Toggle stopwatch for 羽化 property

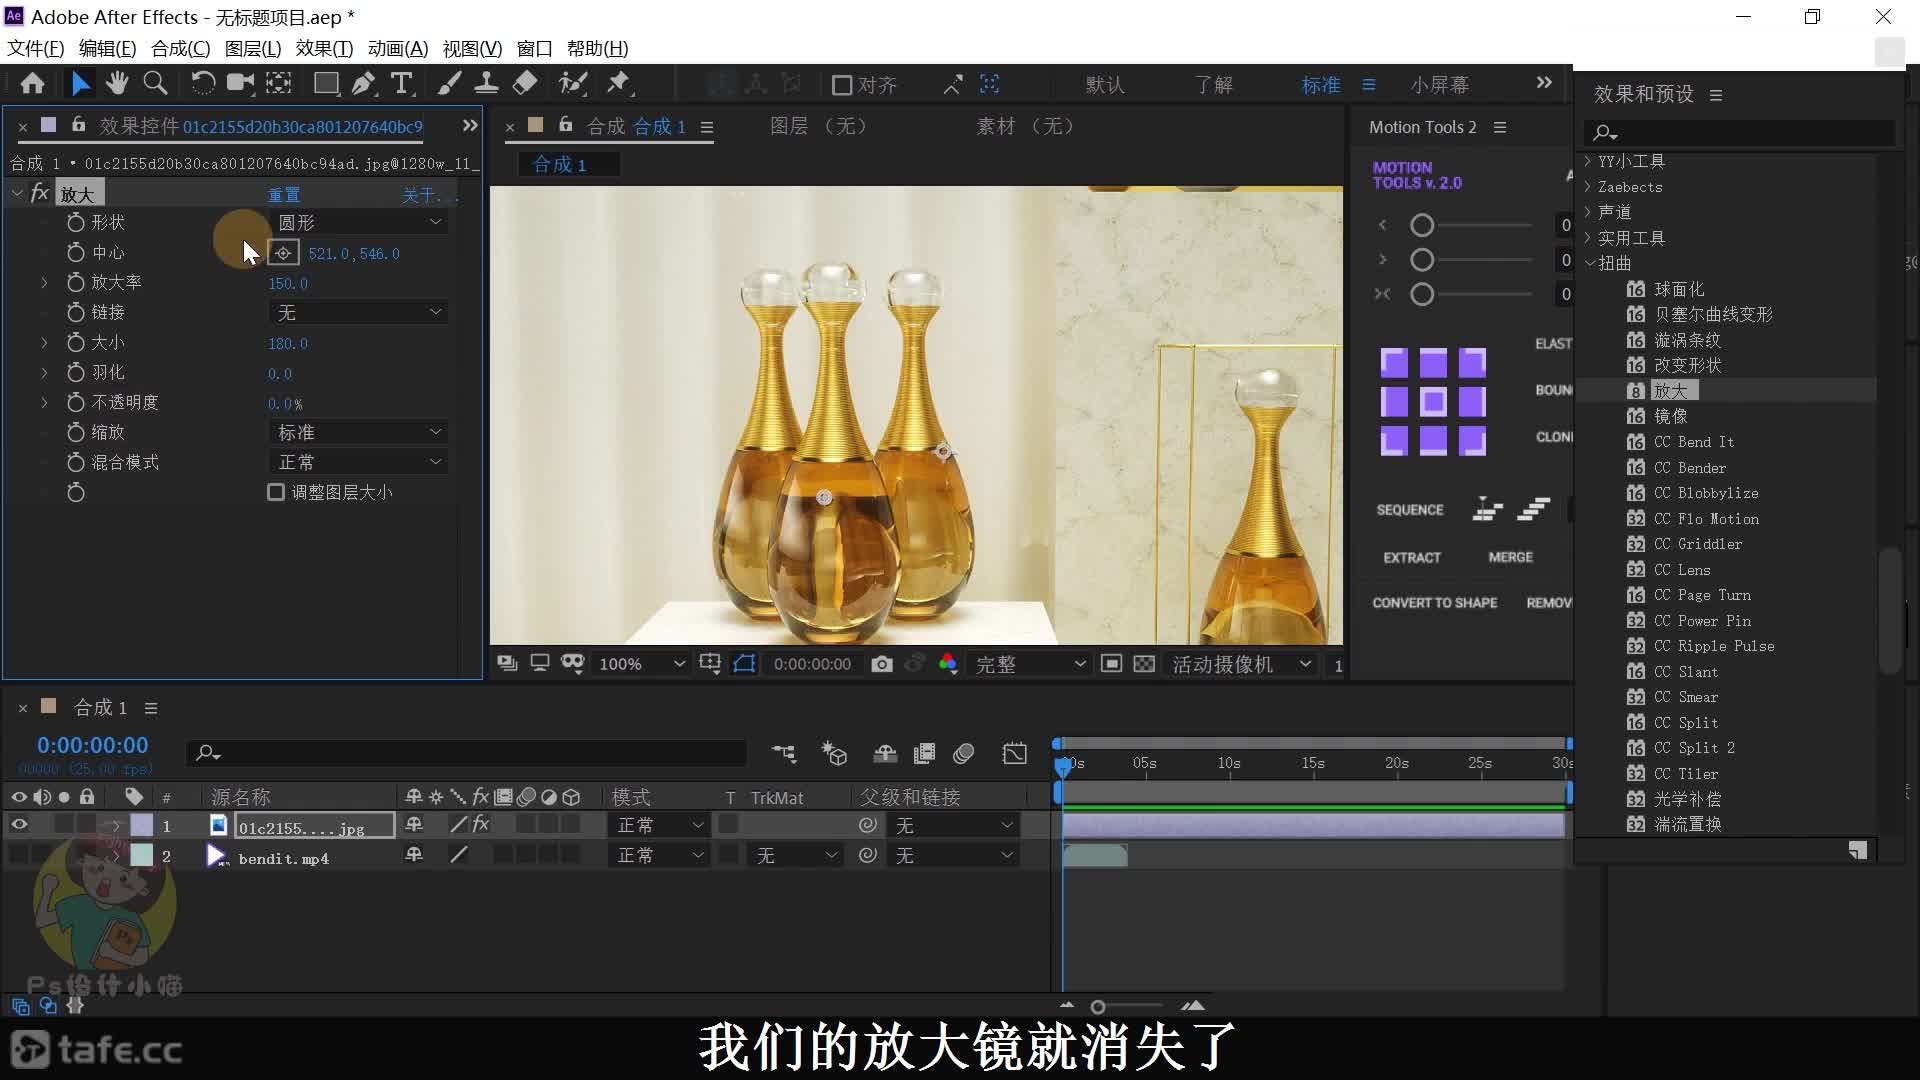pos(75,373)
